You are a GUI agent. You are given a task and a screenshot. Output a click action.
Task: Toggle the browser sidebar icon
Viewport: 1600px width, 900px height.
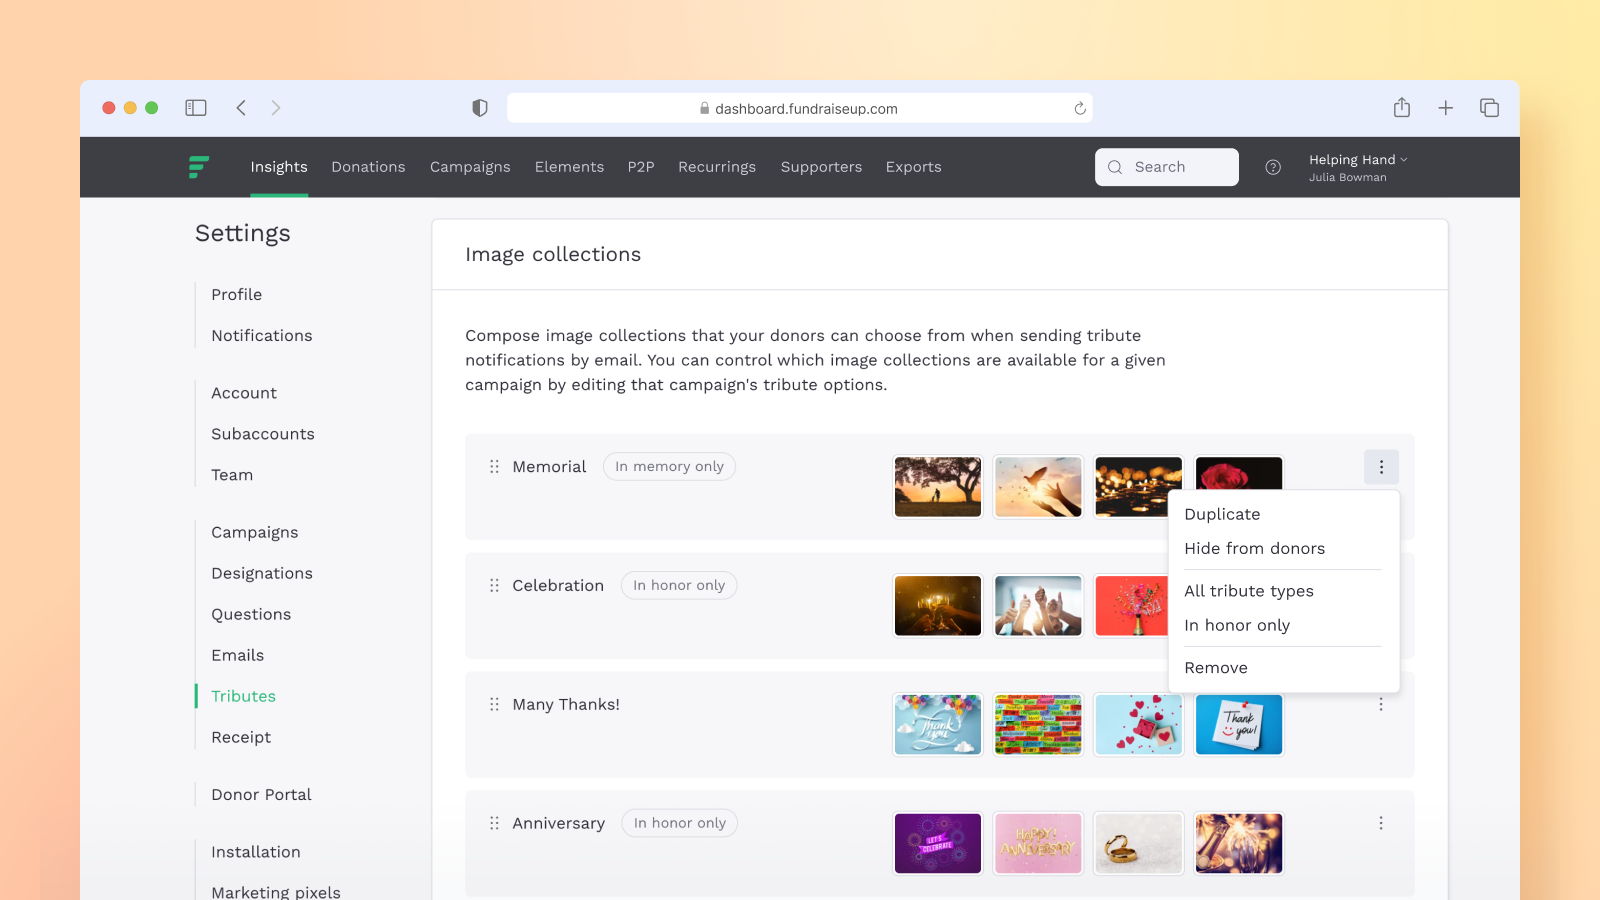click(x=196, y=108)
